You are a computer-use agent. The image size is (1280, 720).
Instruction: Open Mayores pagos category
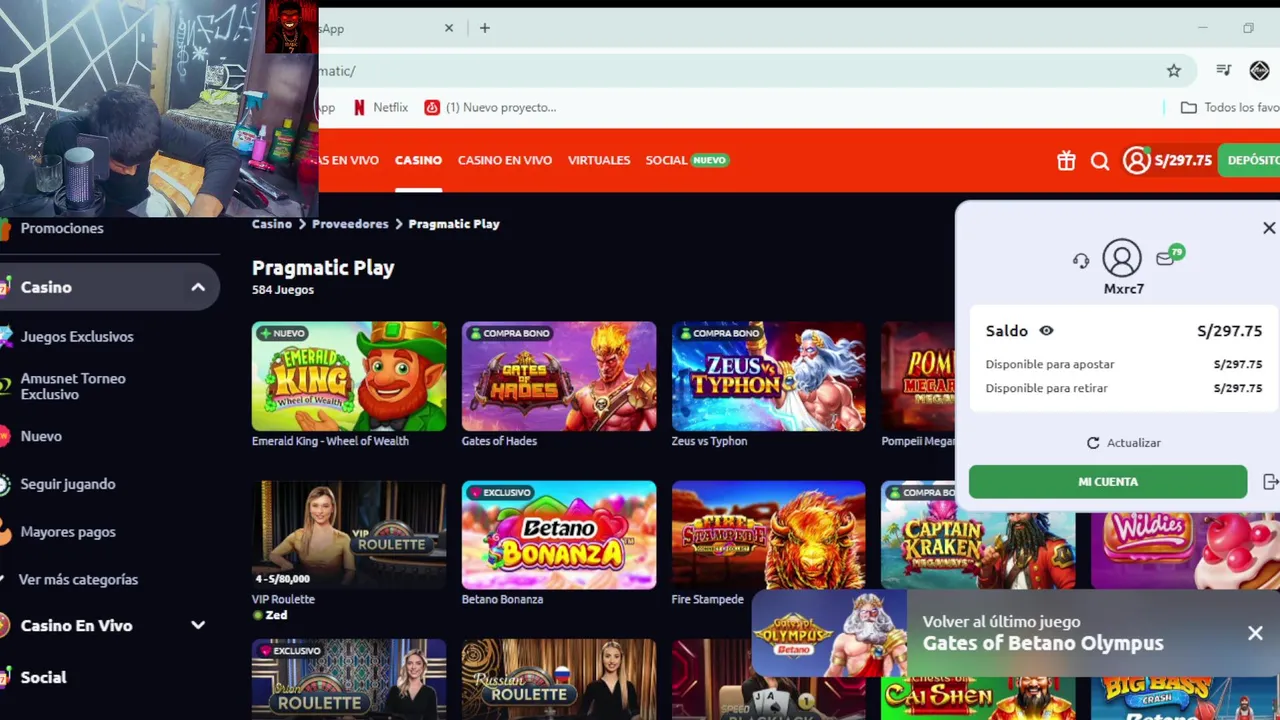tap(68, 532)
